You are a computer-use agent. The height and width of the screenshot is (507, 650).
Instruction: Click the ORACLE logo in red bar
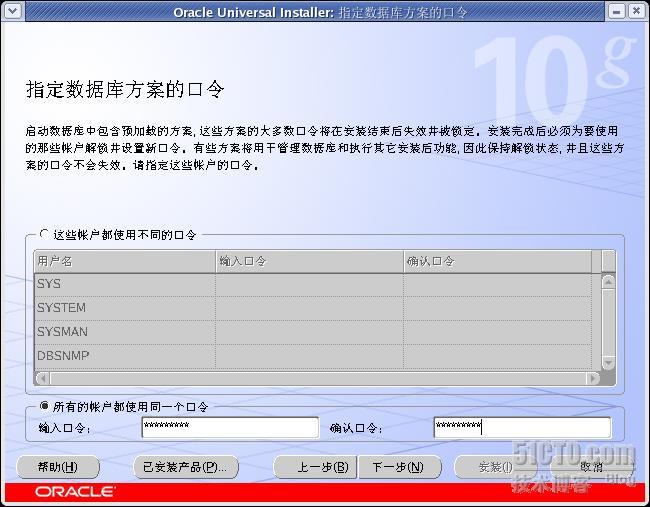75,492
